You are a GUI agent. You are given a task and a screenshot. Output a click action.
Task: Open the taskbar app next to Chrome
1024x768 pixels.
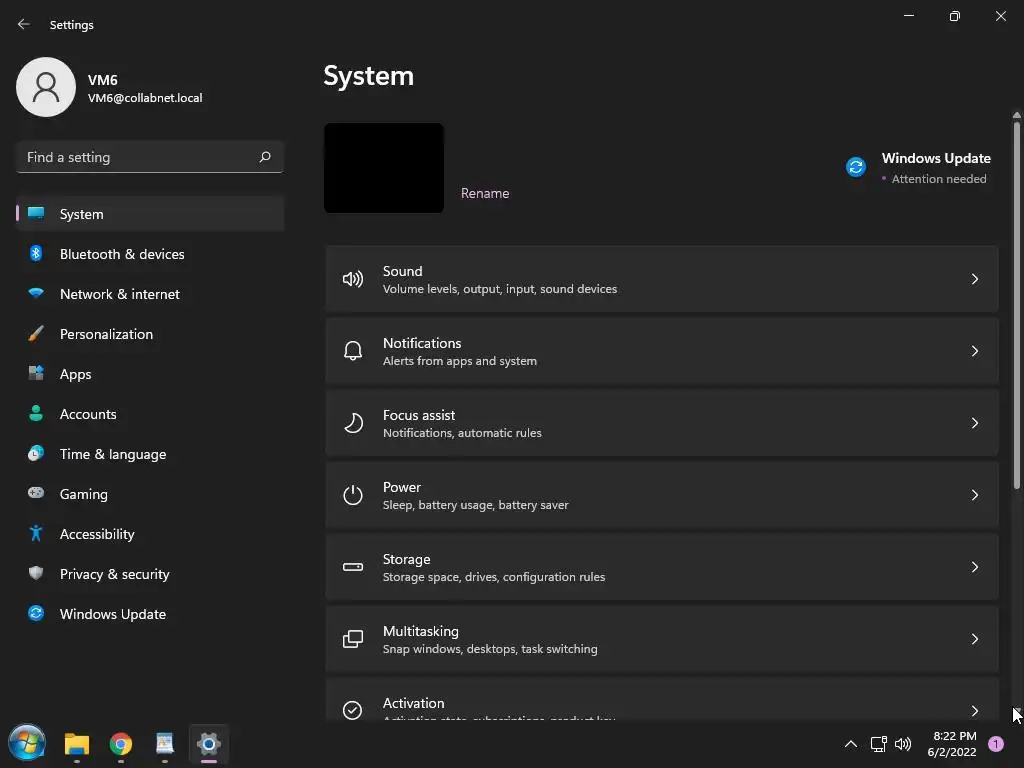pyautogui.click(x=165, y=744)
